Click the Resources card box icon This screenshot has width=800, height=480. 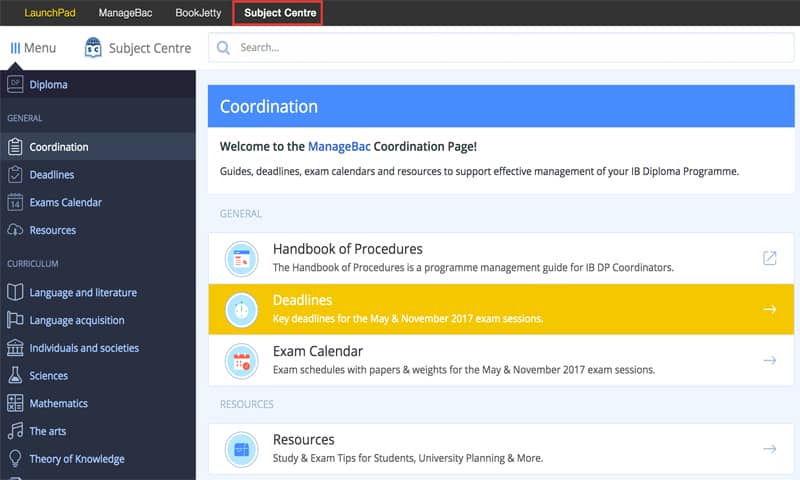tap(241, 449)
